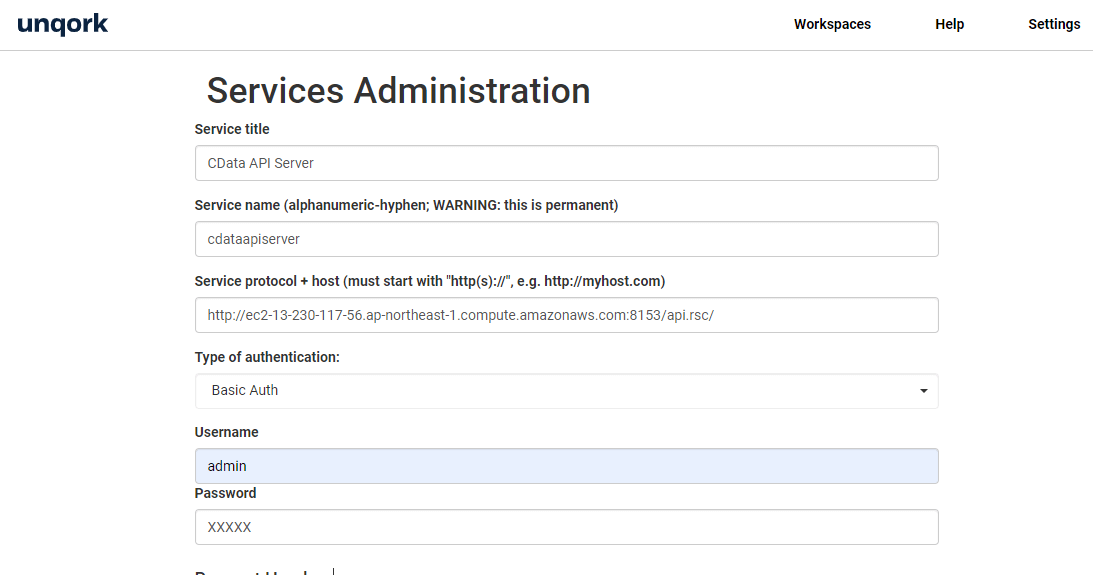Viewport: 1093px width, 575px height.
Task: Open the Type of authentication dropdown
Action: pyautogui.click(x=567, y=391)
